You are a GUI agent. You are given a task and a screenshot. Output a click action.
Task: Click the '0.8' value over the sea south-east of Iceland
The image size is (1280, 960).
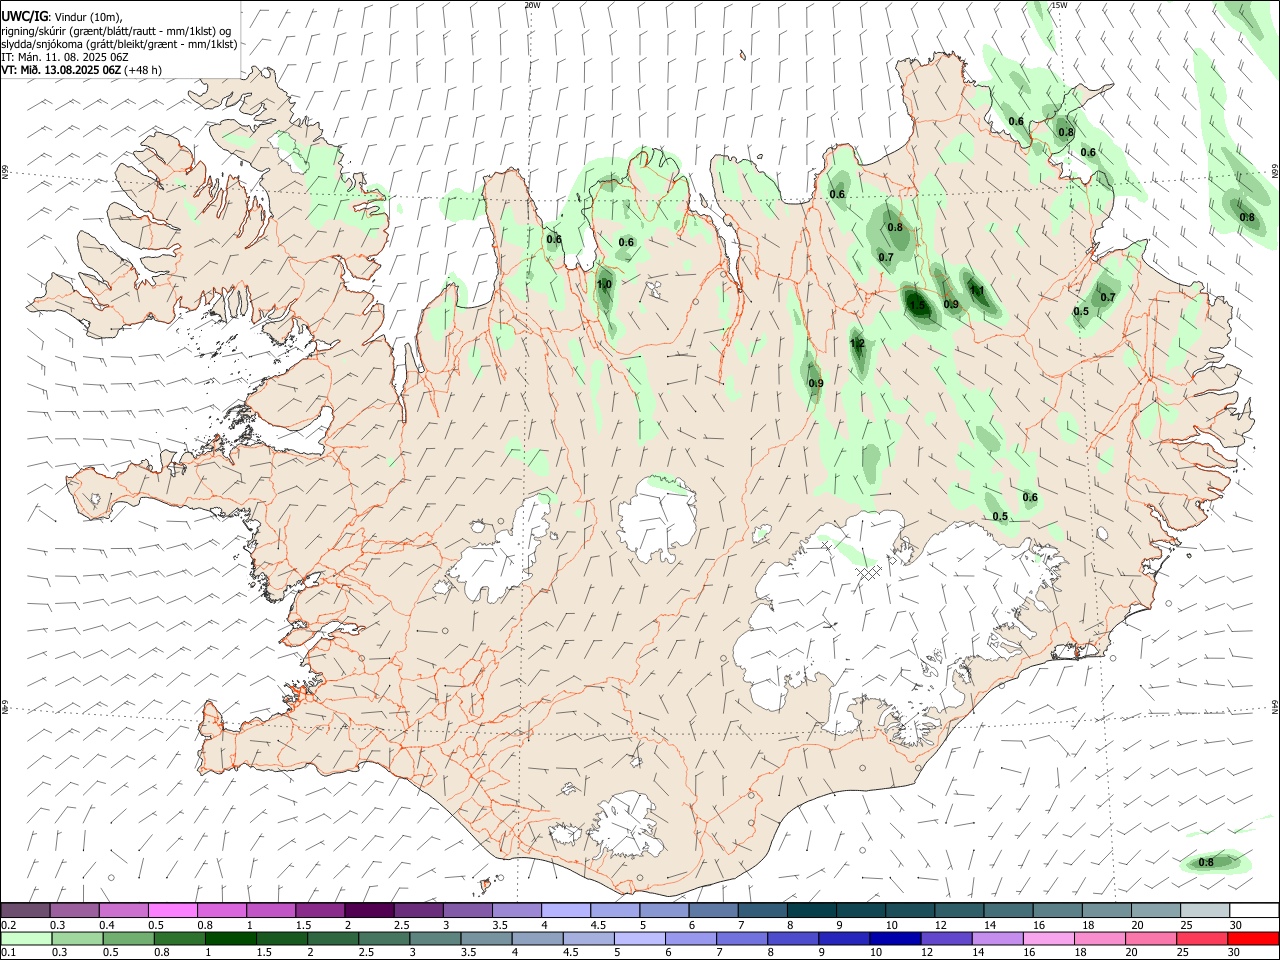pos(1206,862)
